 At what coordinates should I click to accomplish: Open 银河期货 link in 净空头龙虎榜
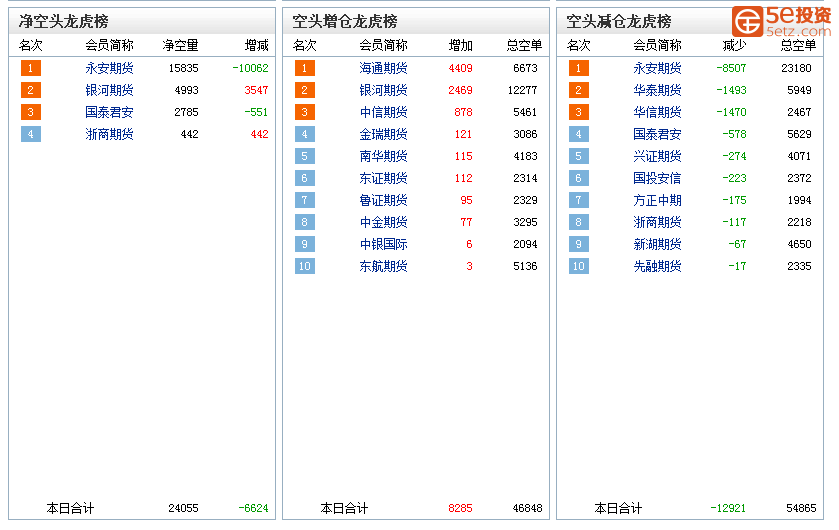[x=109, y=90]
